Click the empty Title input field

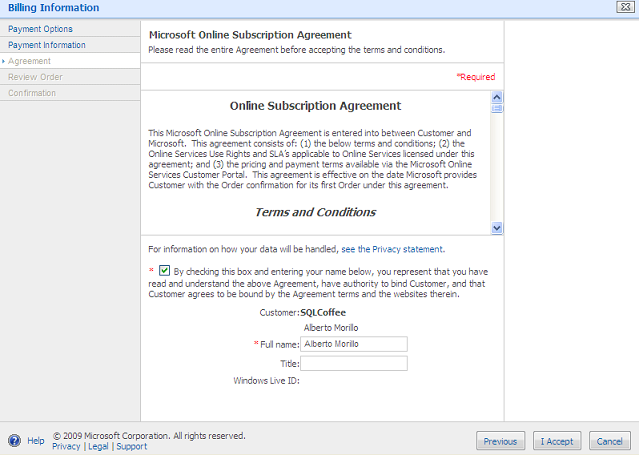point(354,363)
